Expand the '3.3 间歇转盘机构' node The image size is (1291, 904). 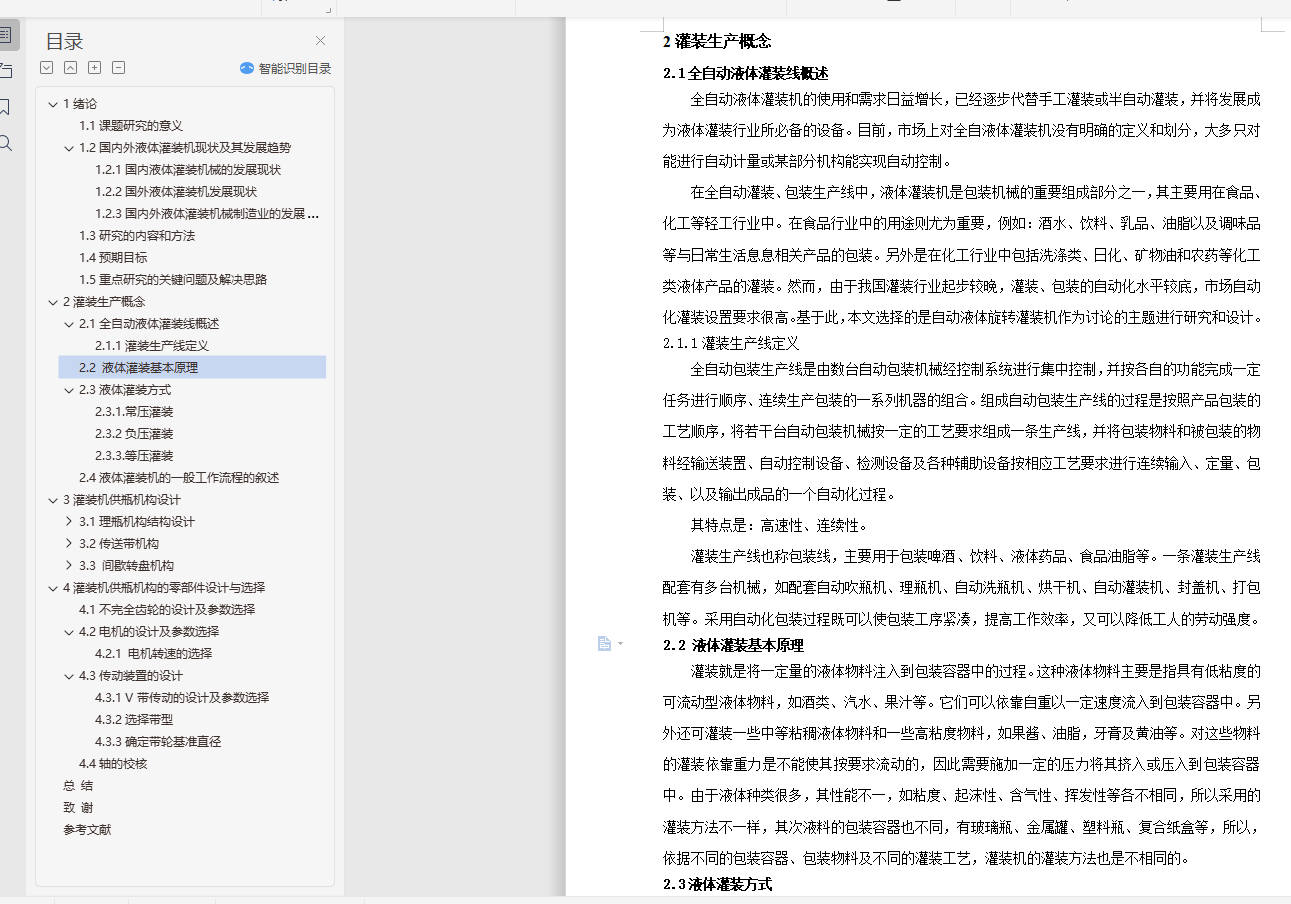coord(69,565)
